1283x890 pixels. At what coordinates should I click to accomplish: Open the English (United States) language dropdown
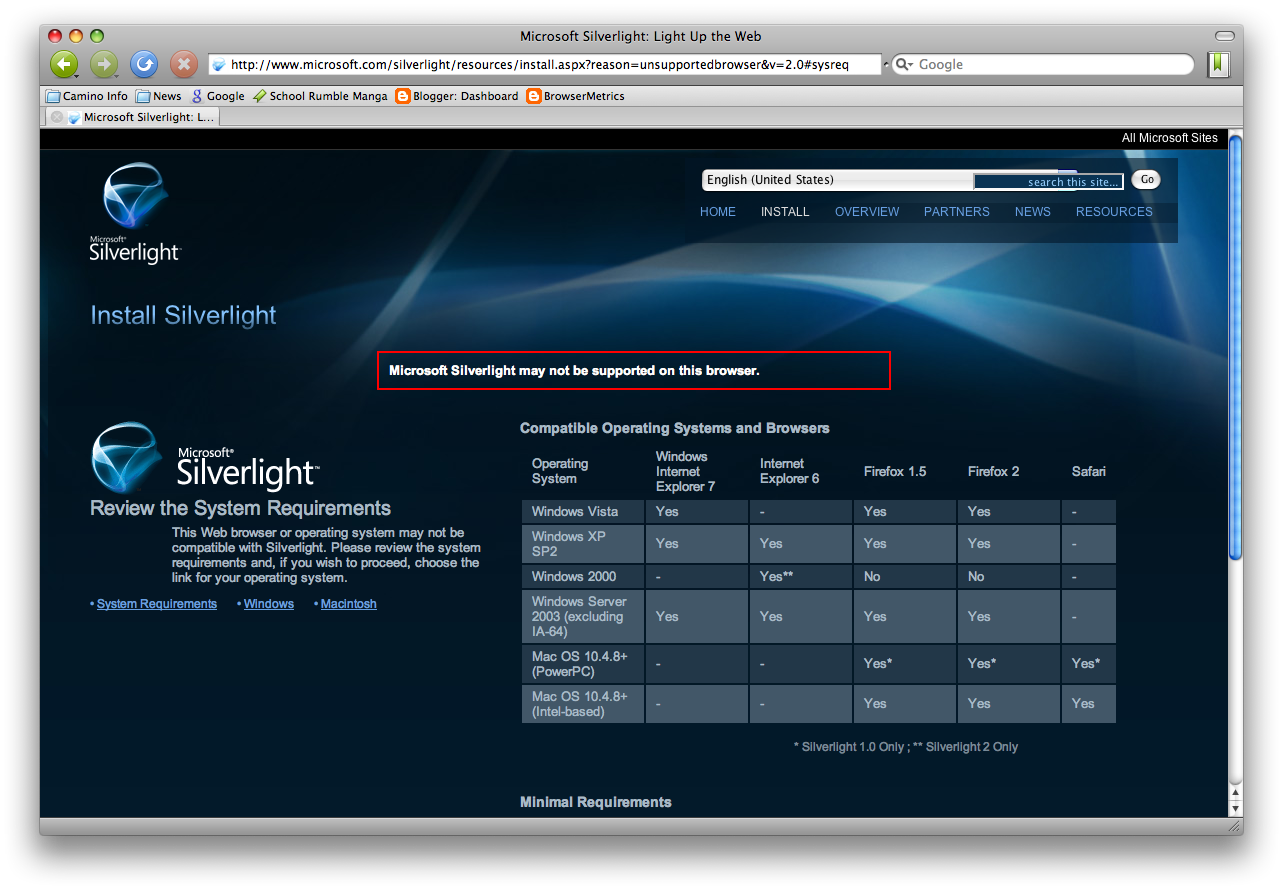pos(838,180)
